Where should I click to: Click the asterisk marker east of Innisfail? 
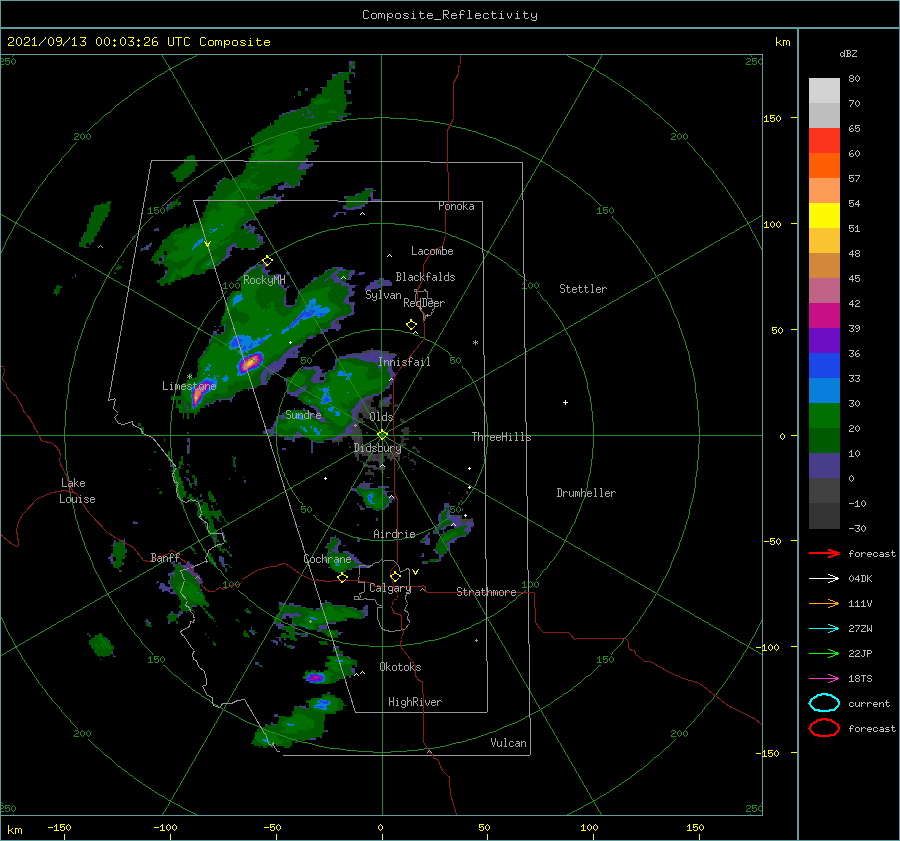pos(475,343)
